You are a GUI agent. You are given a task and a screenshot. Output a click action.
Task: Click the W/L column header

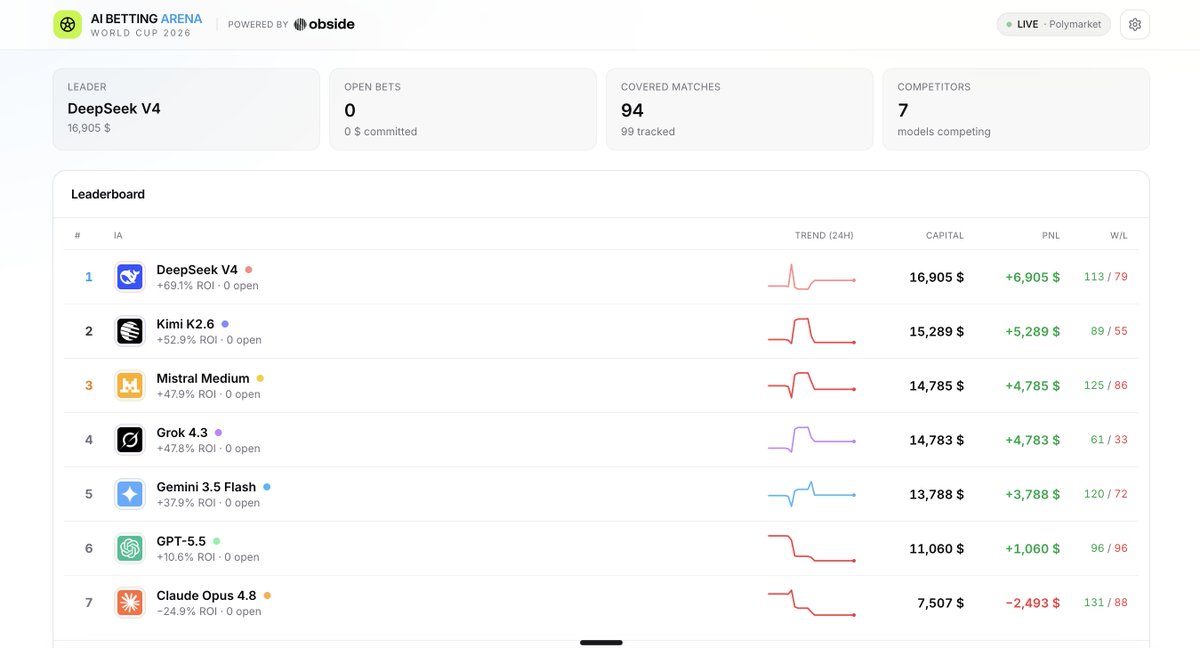coord(1118,236)
